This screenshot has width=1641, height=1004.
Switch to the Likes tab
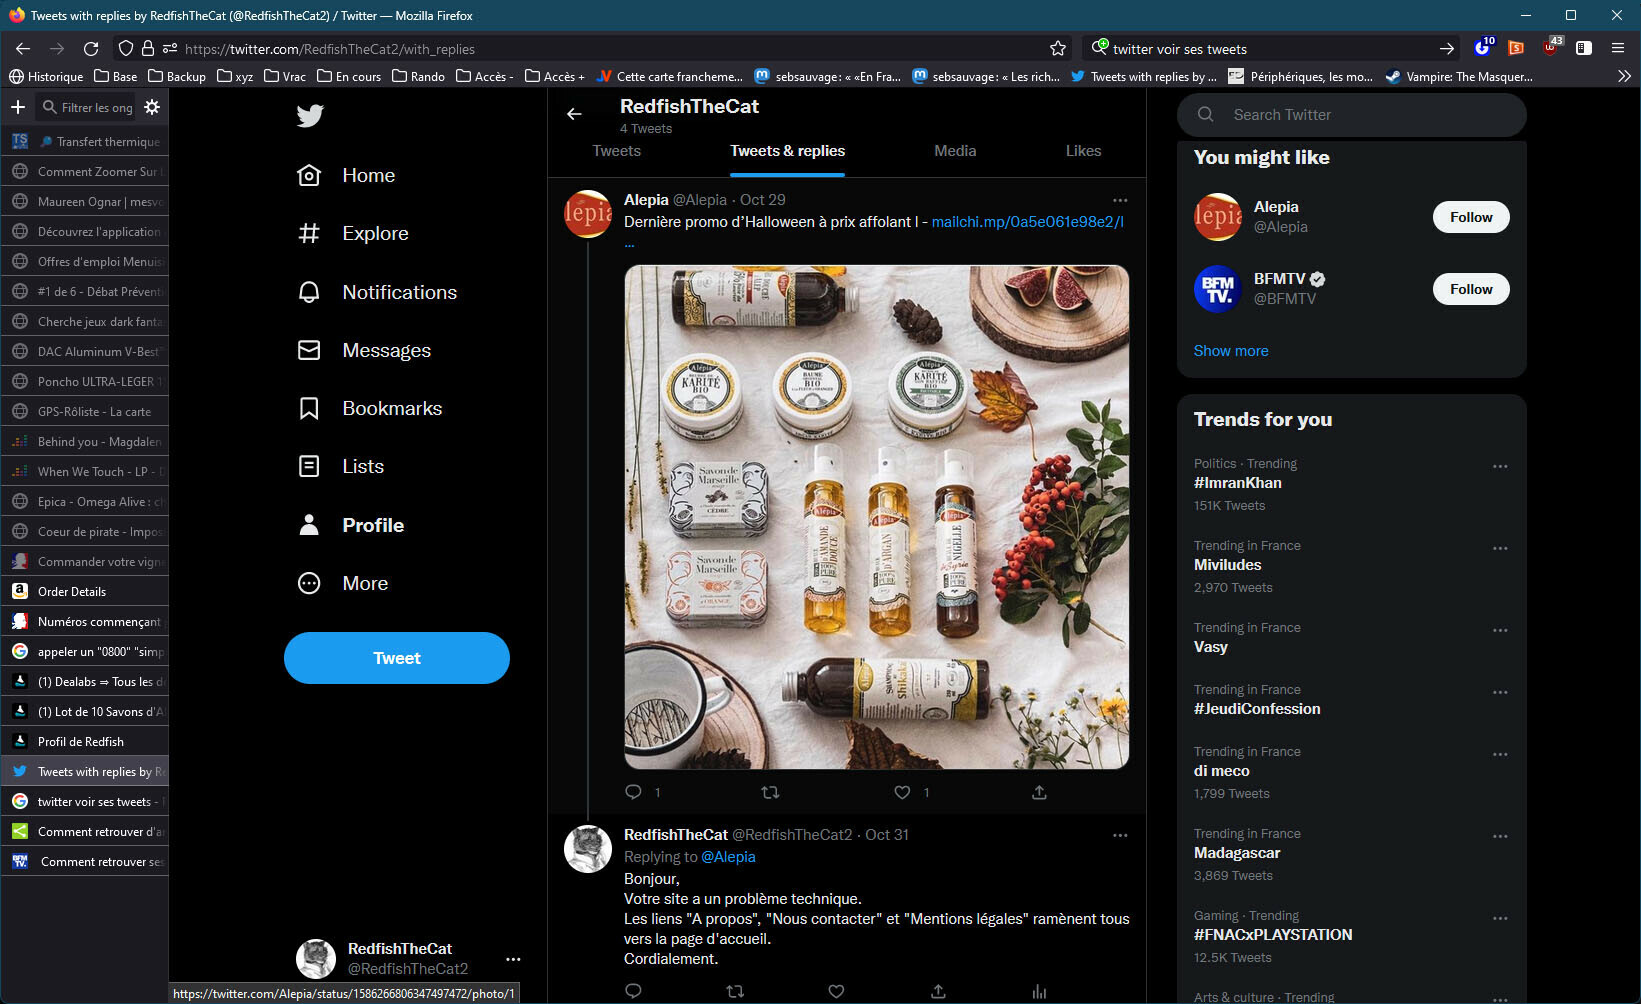pyautogui.click(x=1083, y=151)
